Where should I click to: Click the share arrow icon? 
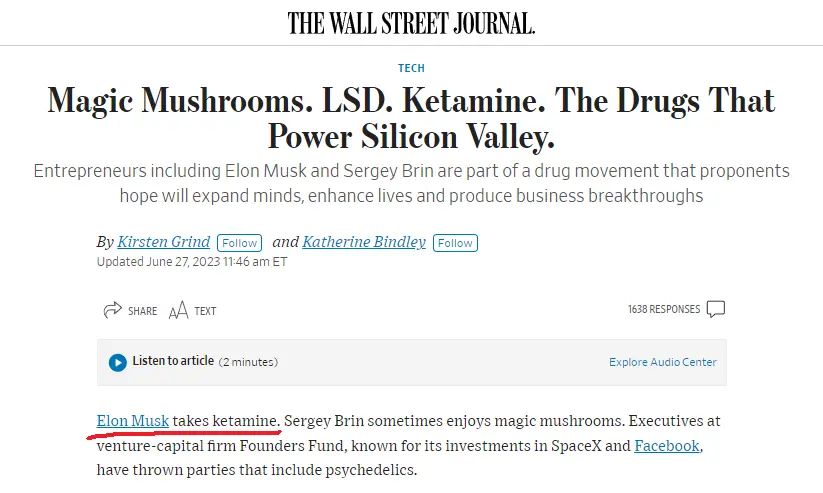coord(112,310)
